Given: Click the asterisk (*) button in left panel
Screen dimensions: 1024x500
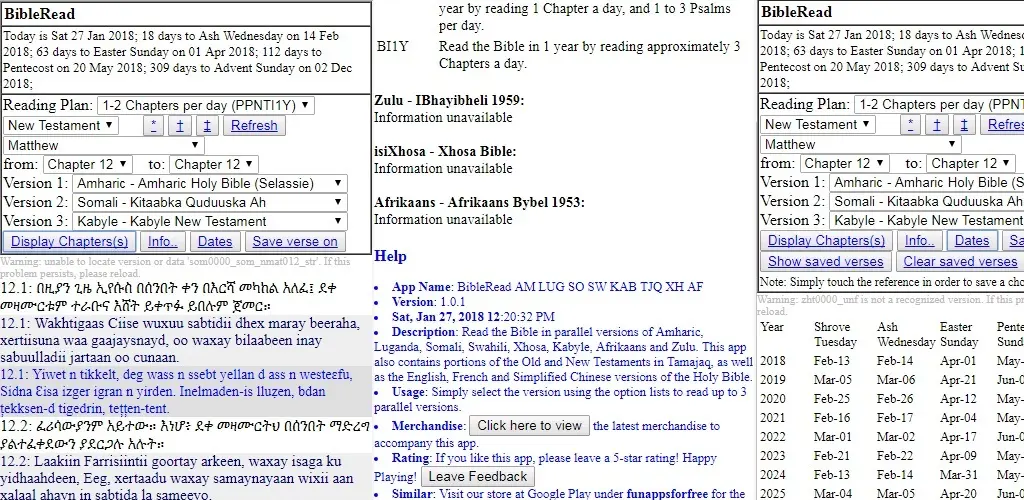Looking at the screenshot, I should (153, 126).
